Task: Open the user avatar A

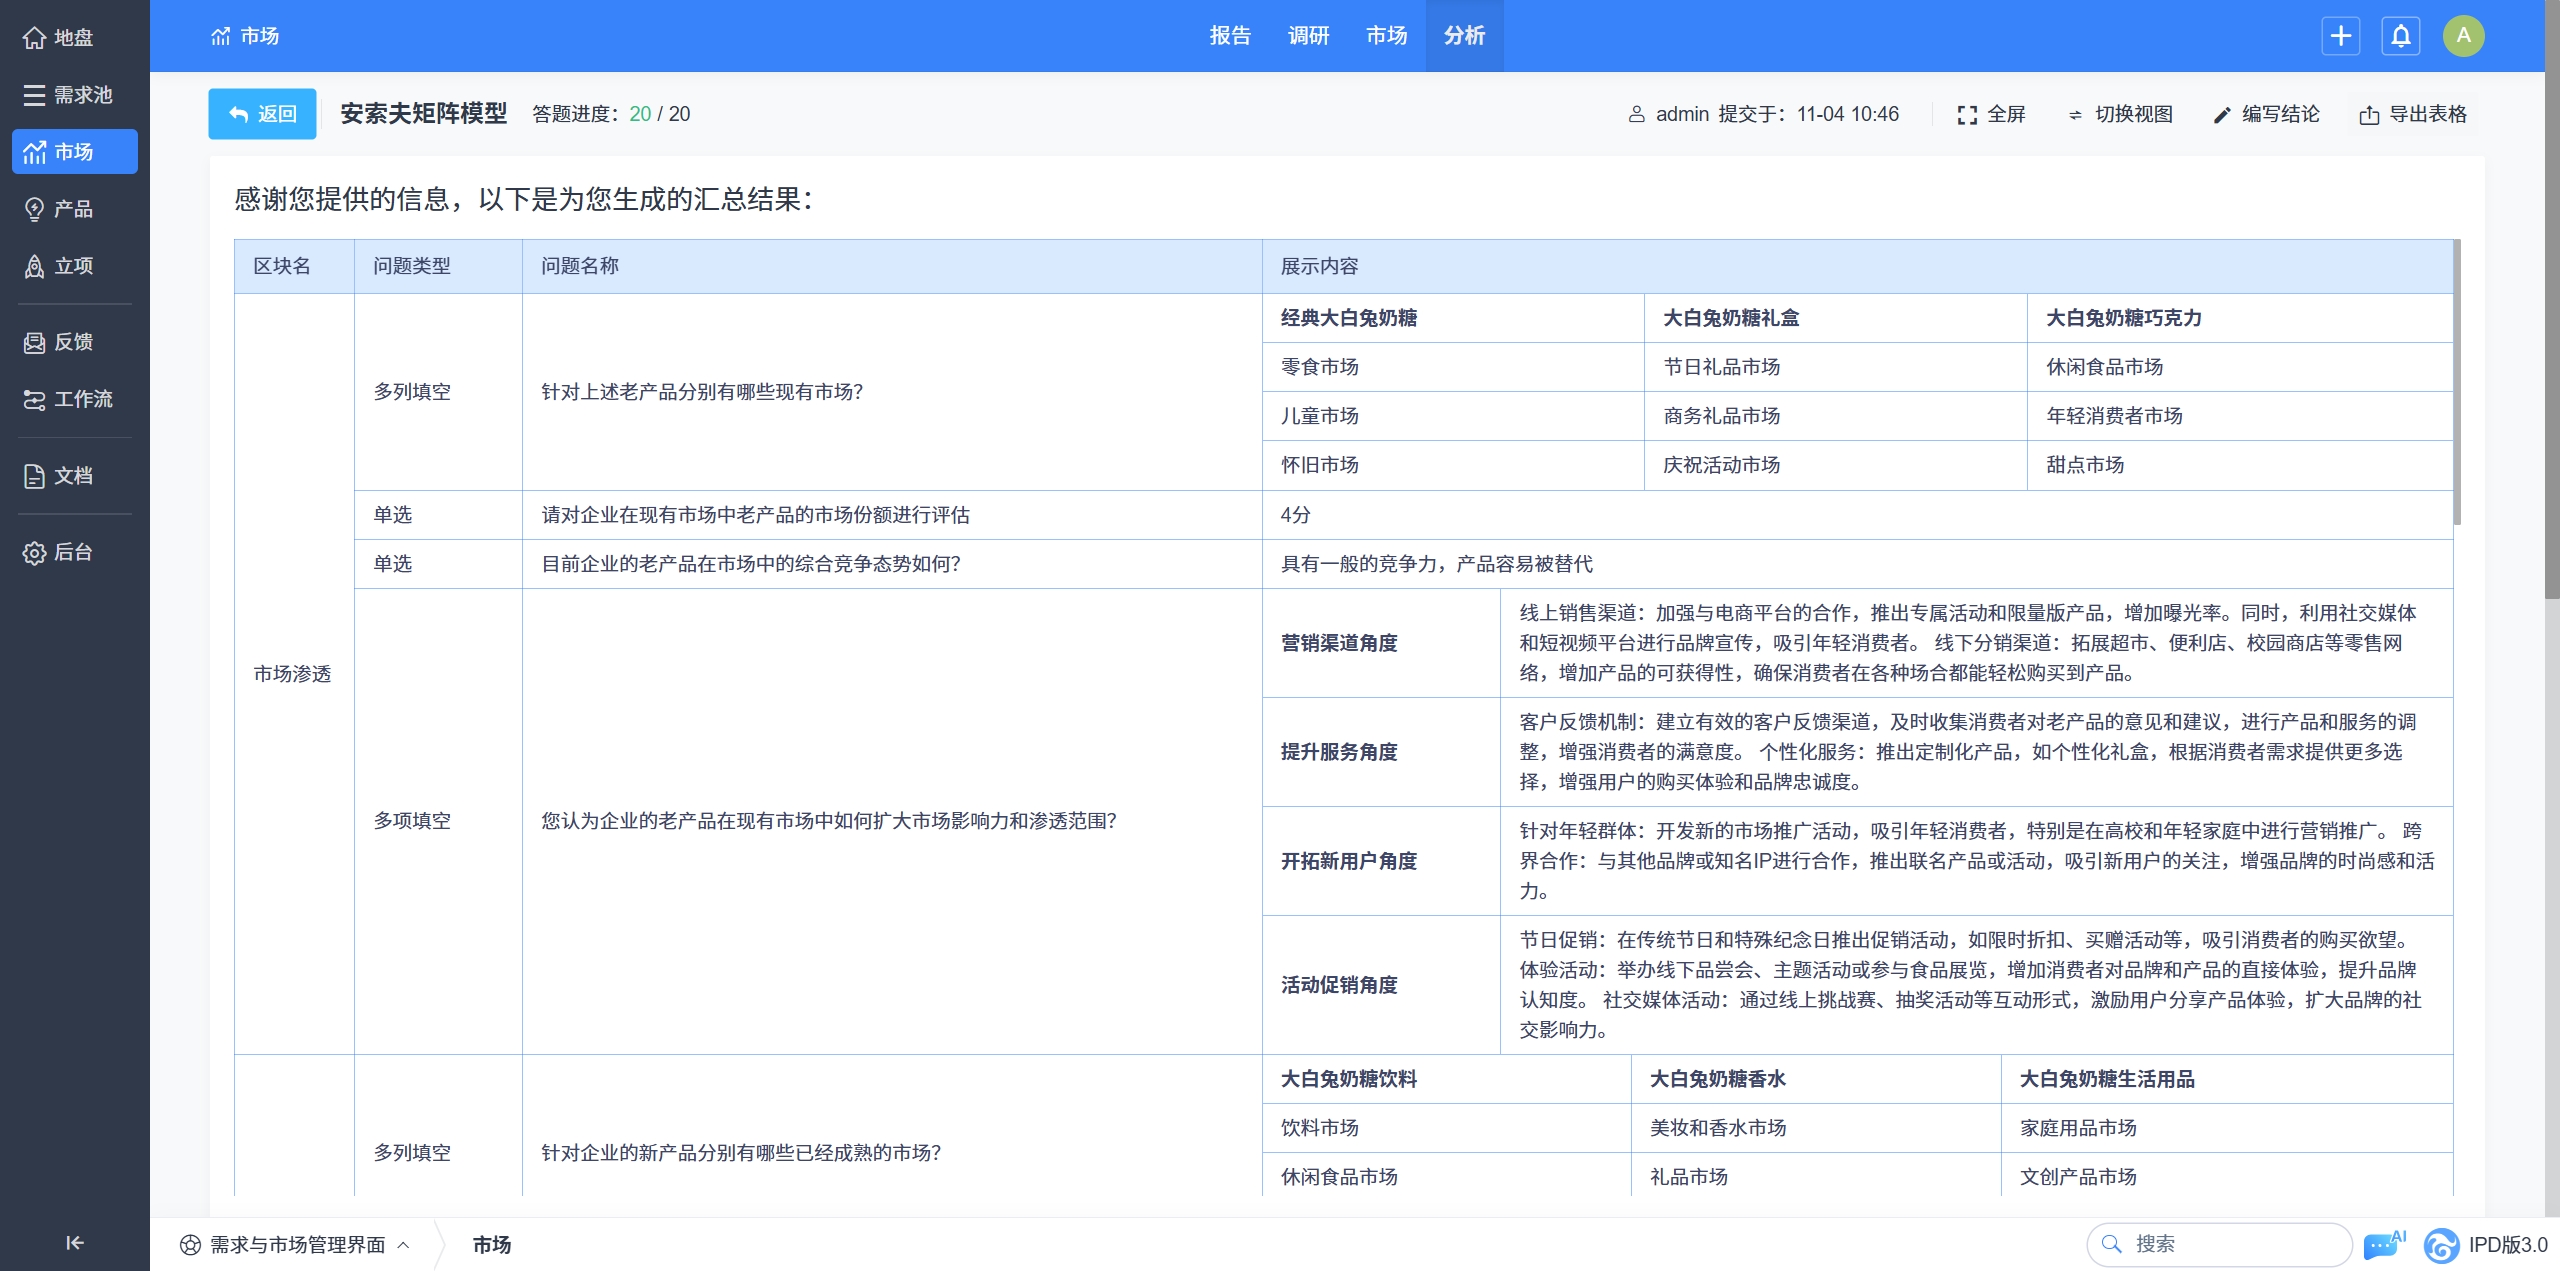Action: coord(2464,36)
